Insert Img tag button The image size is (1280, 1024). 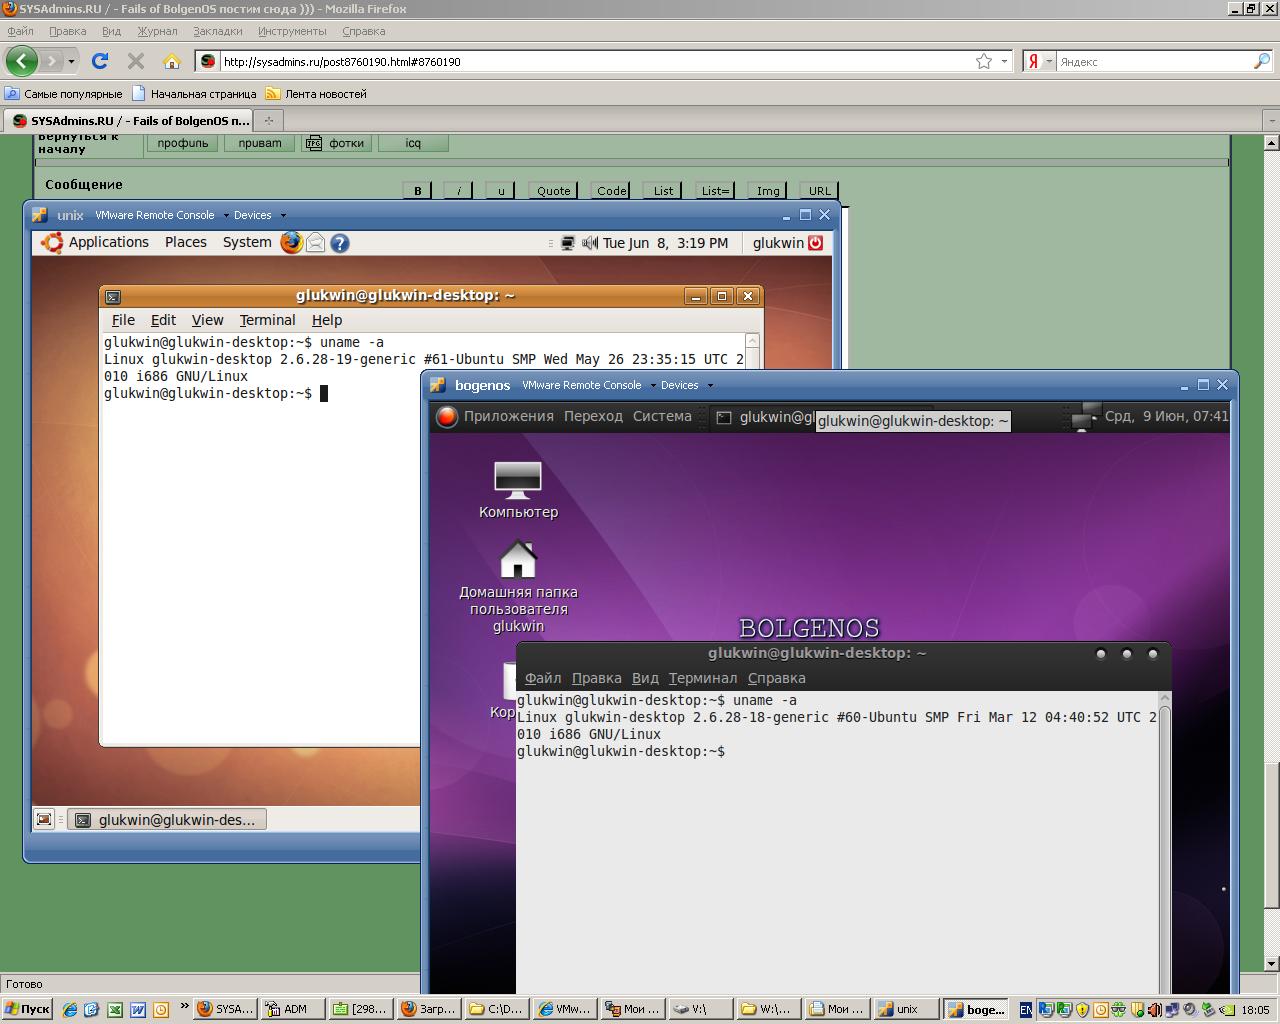pyautogui.click(x=768, y=190)
